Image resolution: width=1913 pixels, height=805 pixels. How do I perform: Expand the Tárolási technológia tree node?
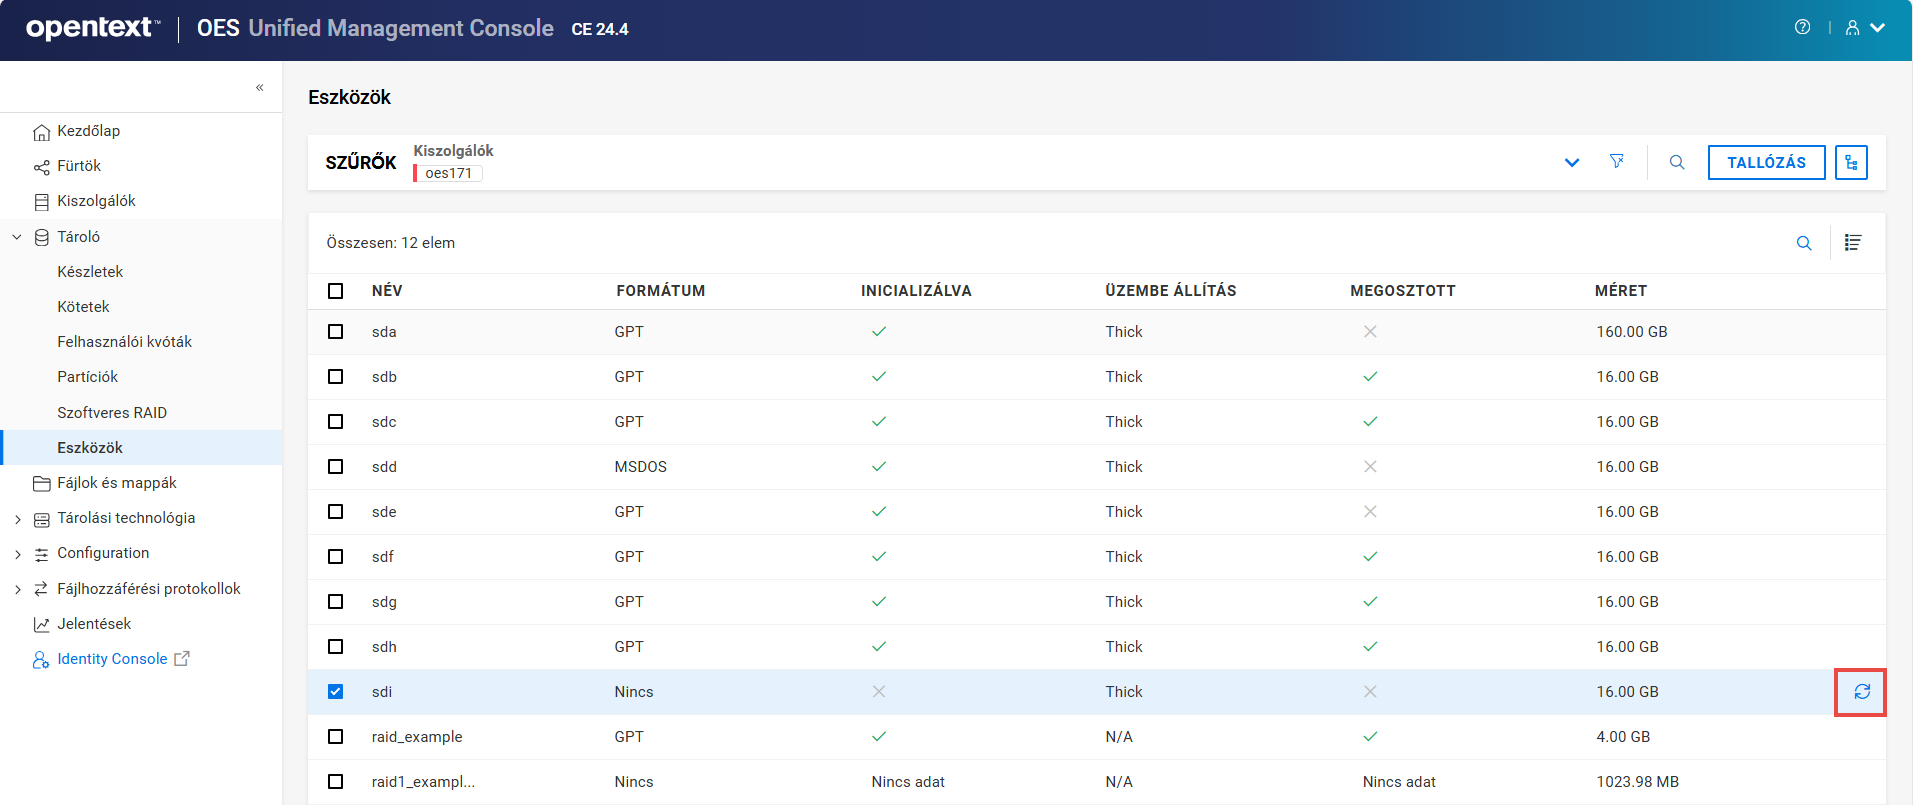tap(18, 519)
